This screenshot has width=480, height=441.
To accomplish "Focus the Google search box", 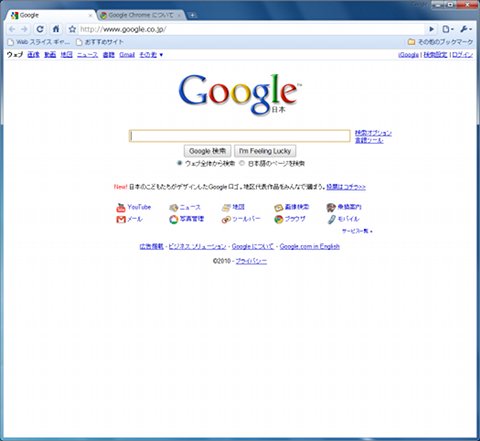I will coord(240,136).
